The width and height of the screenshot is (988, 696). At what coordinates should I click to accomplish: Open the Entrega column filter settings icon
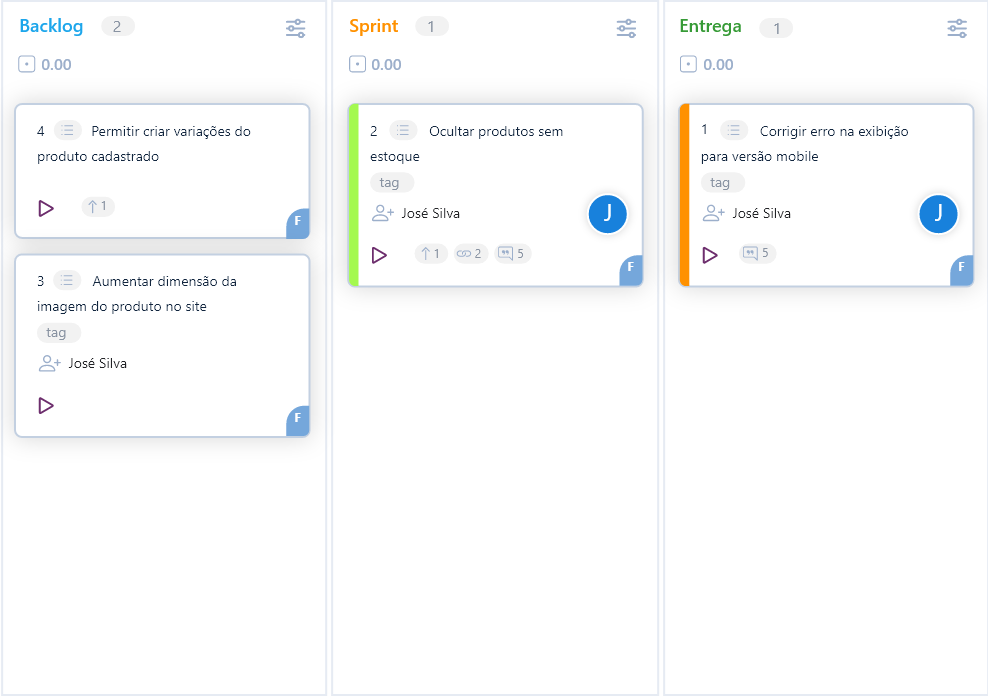(x=957, y=28)
